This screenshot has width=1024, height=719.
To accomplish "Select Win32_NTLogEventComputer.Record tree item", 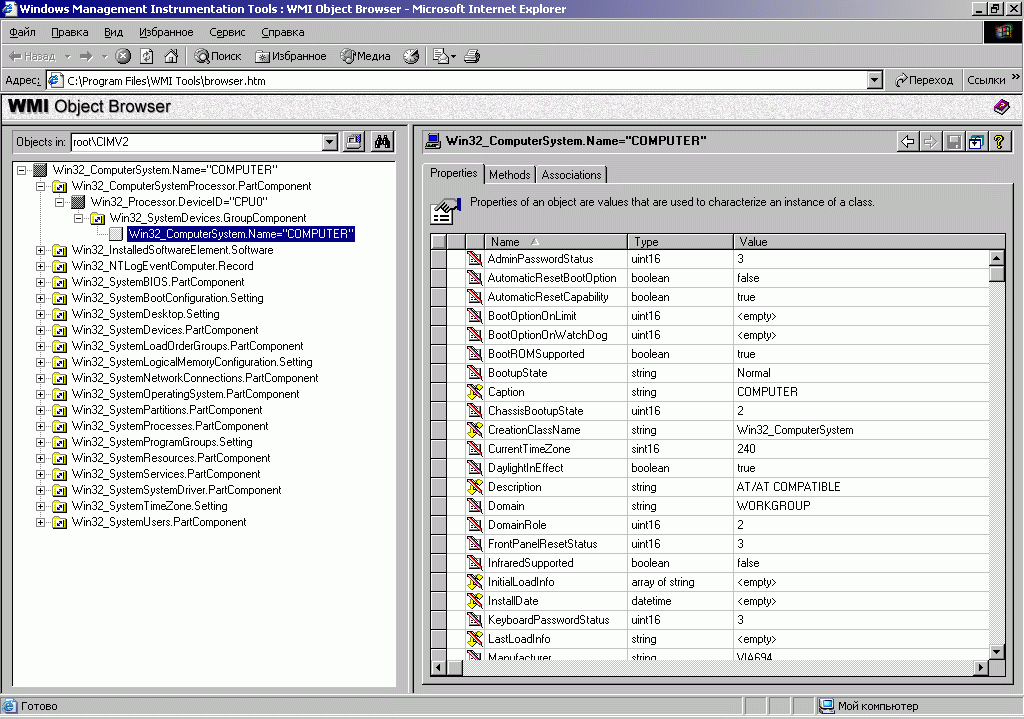I will click(163, 266).
